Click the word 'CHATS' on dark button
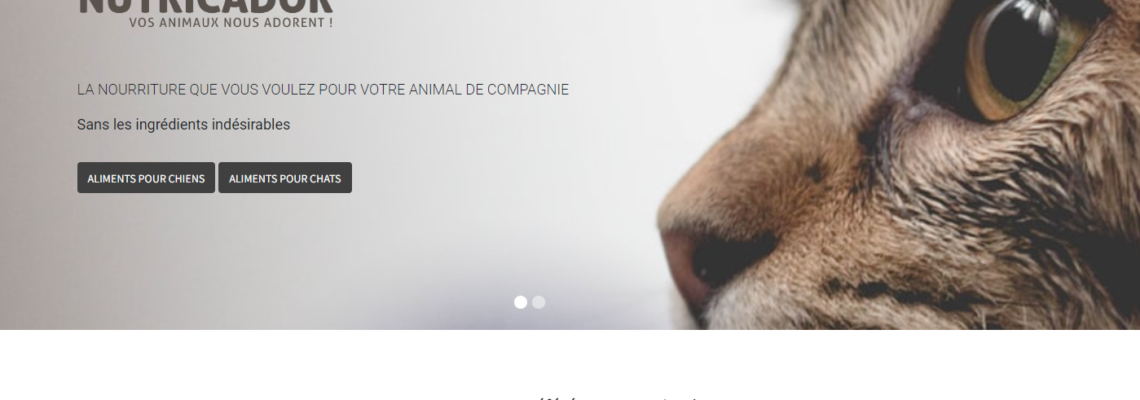The height and width of the screenshot is (400, 1140). (325, 178)
